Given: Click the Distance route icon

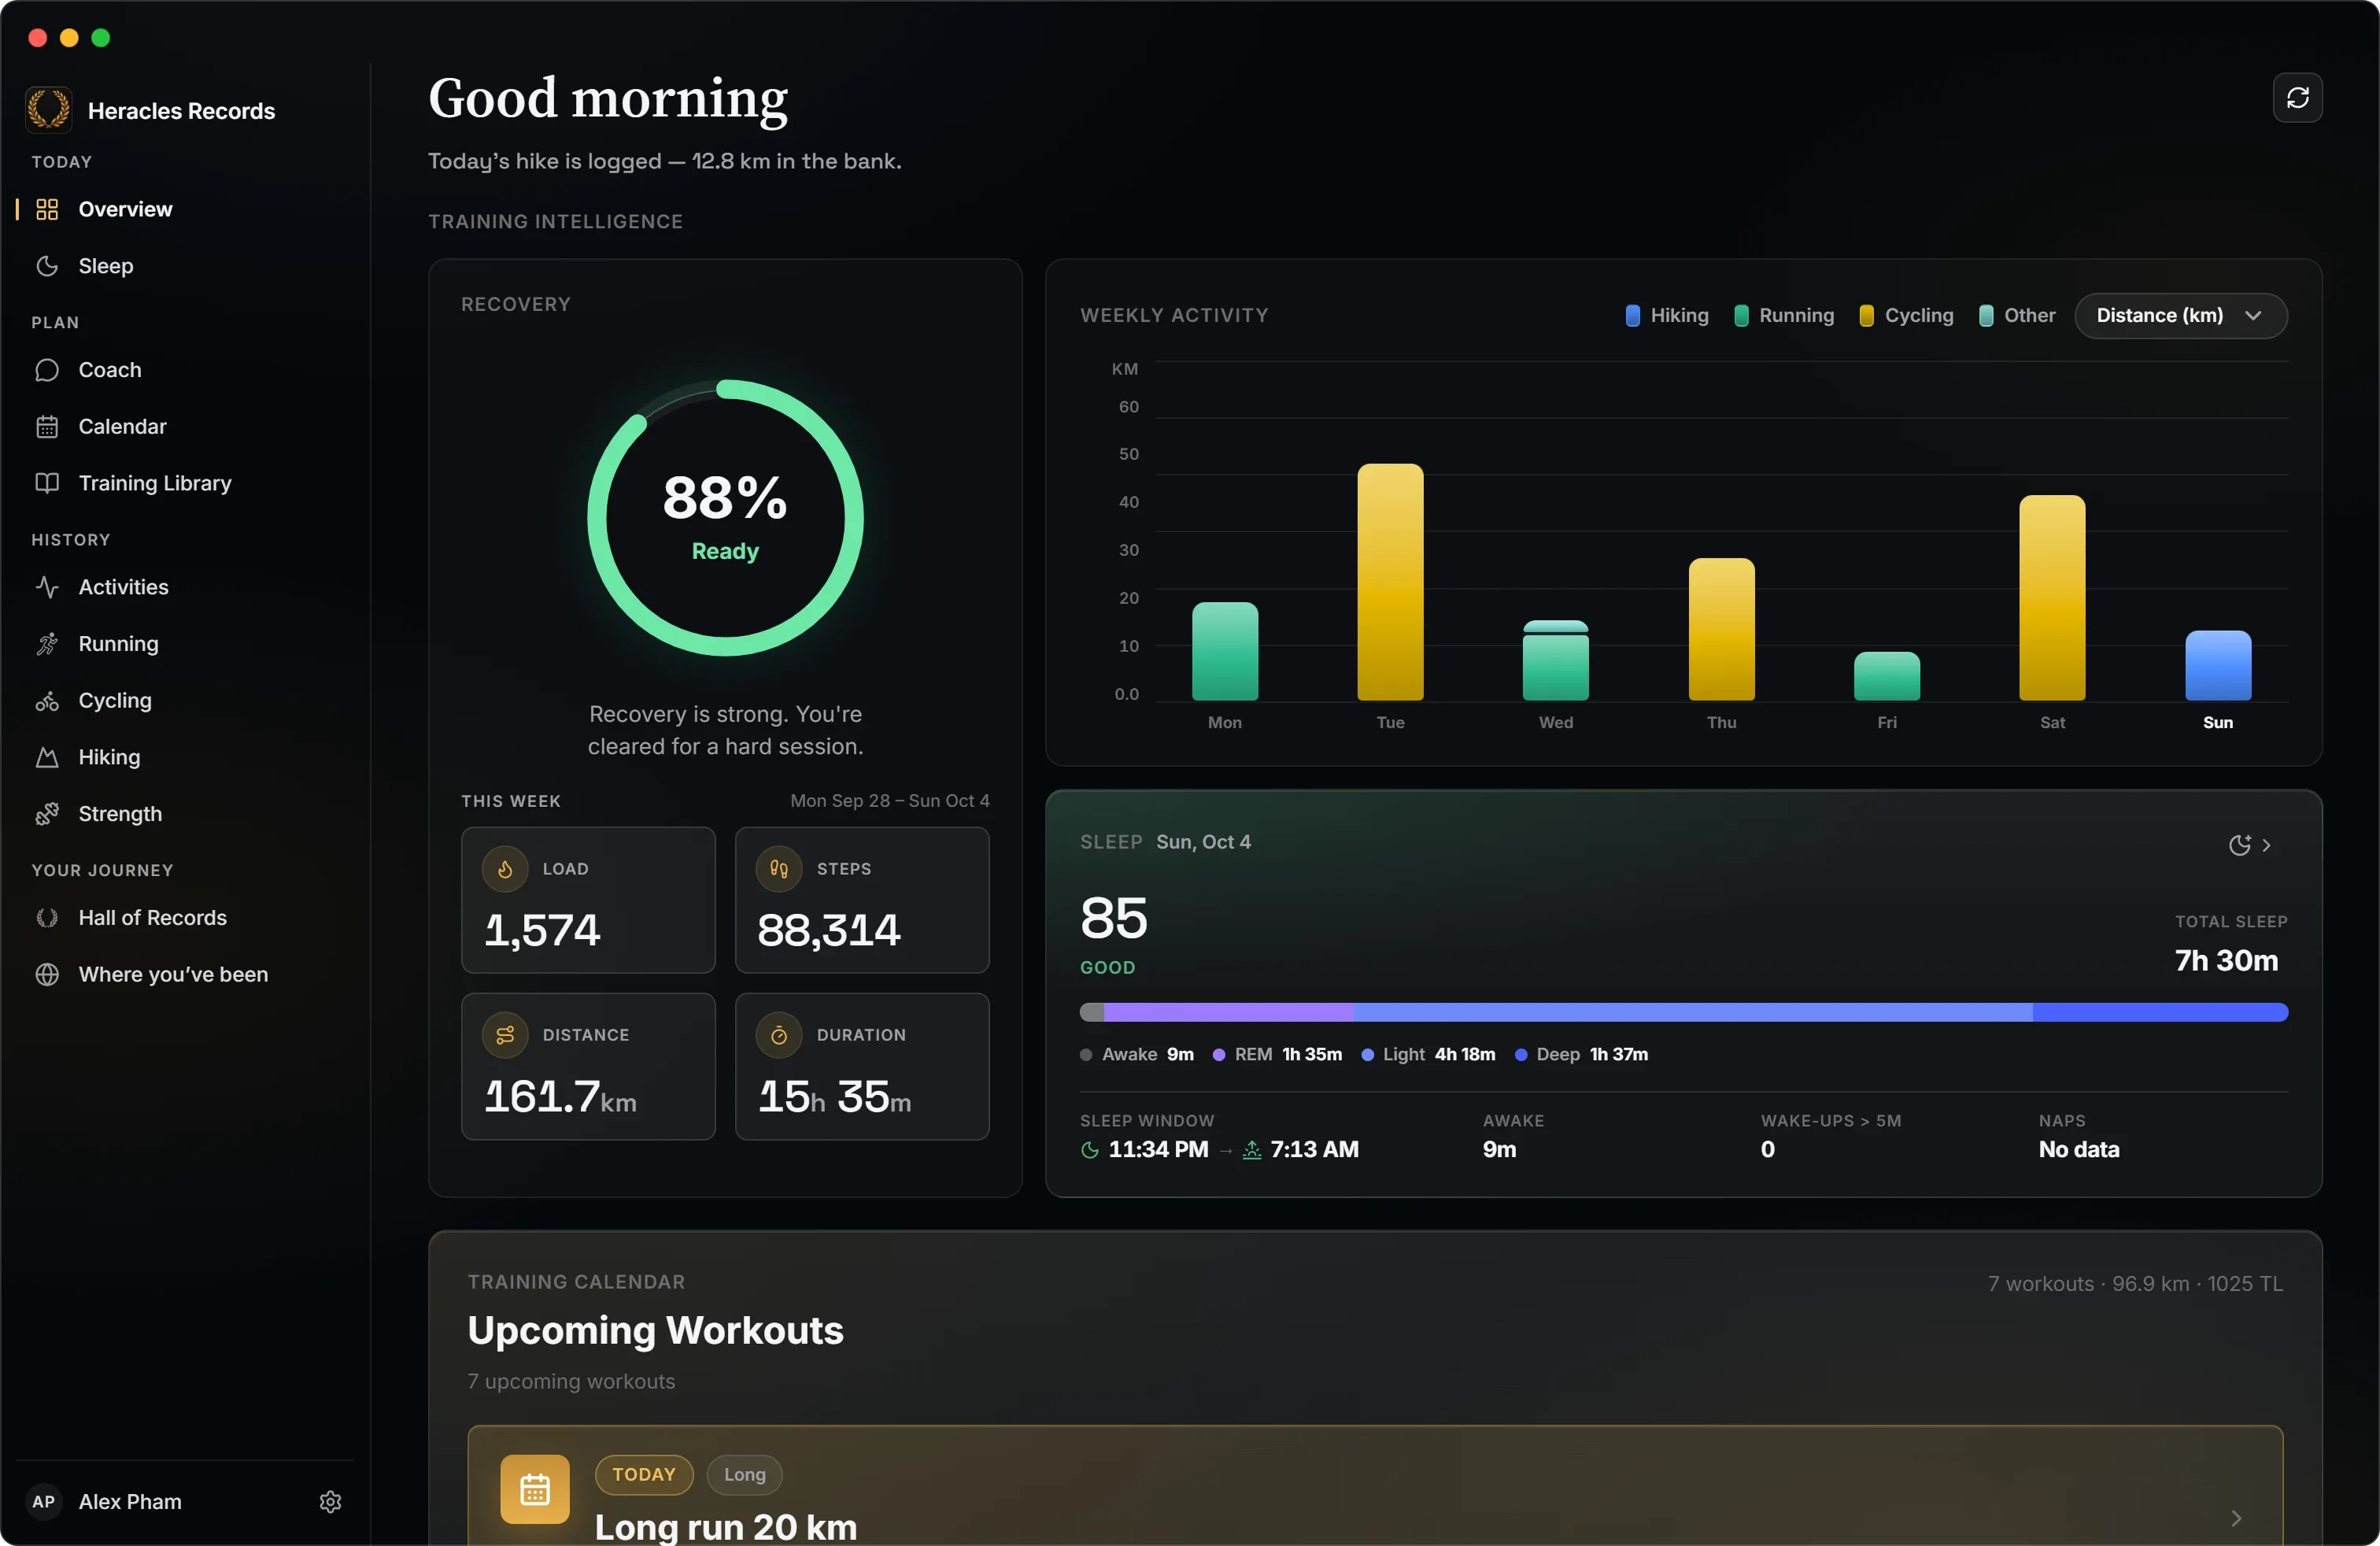Looking at the screenshot, I should click(x=505, y=1035).
